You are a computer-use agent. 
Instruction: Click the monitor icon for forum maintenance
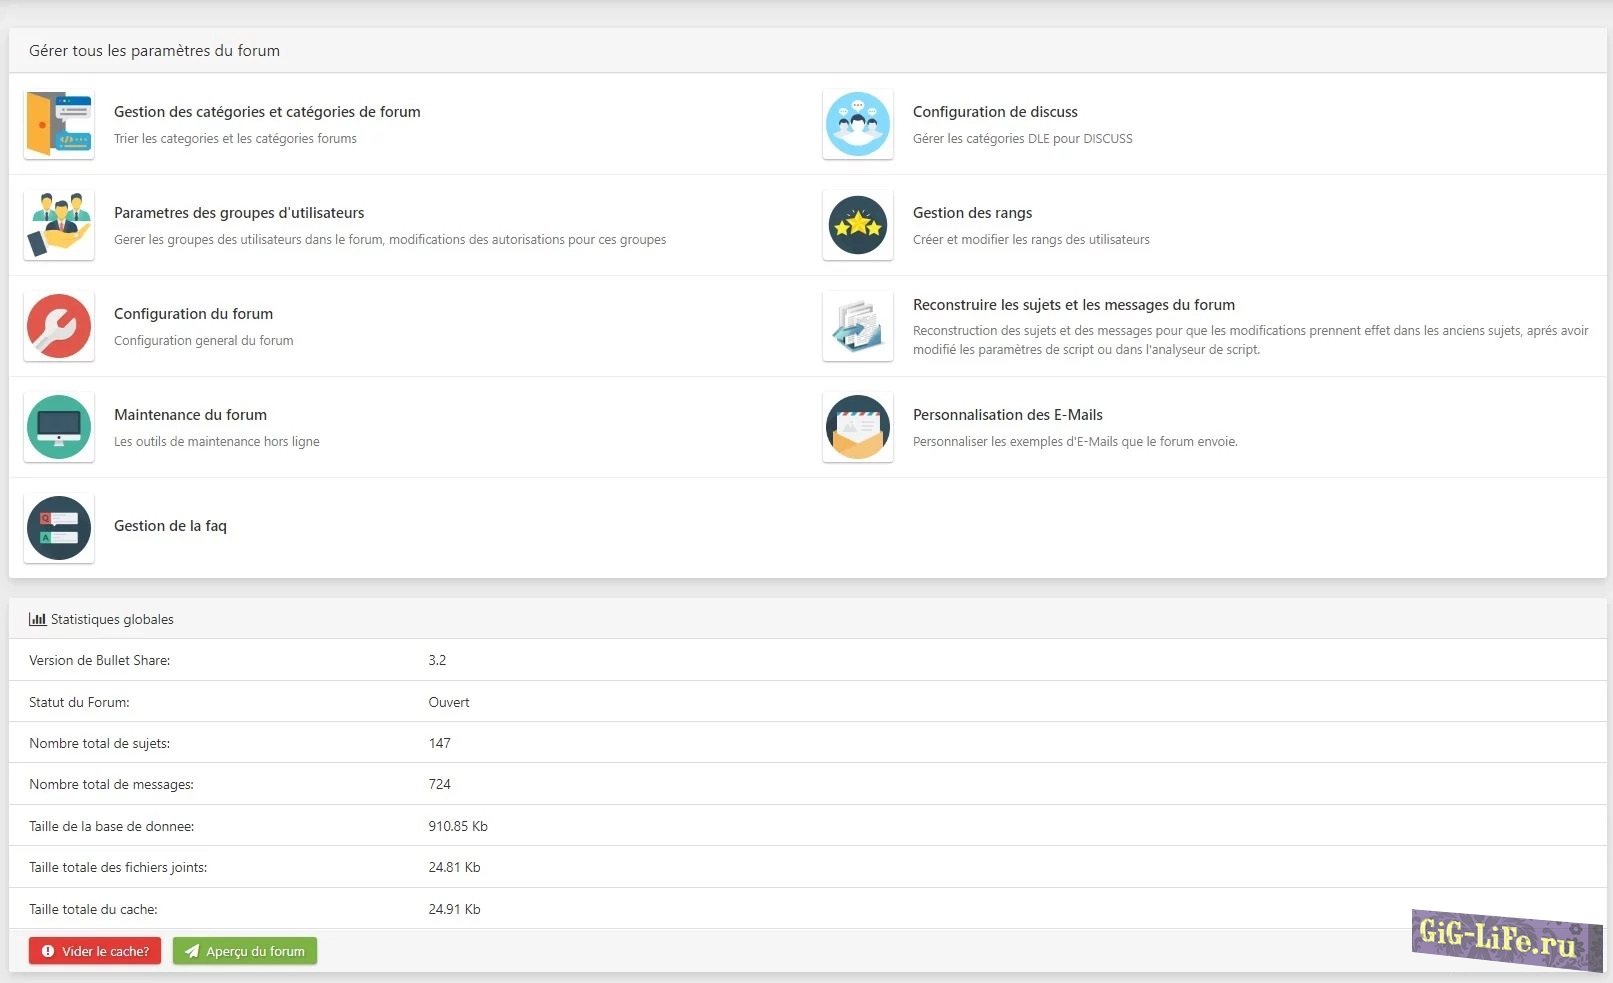[x=59, y=427]
